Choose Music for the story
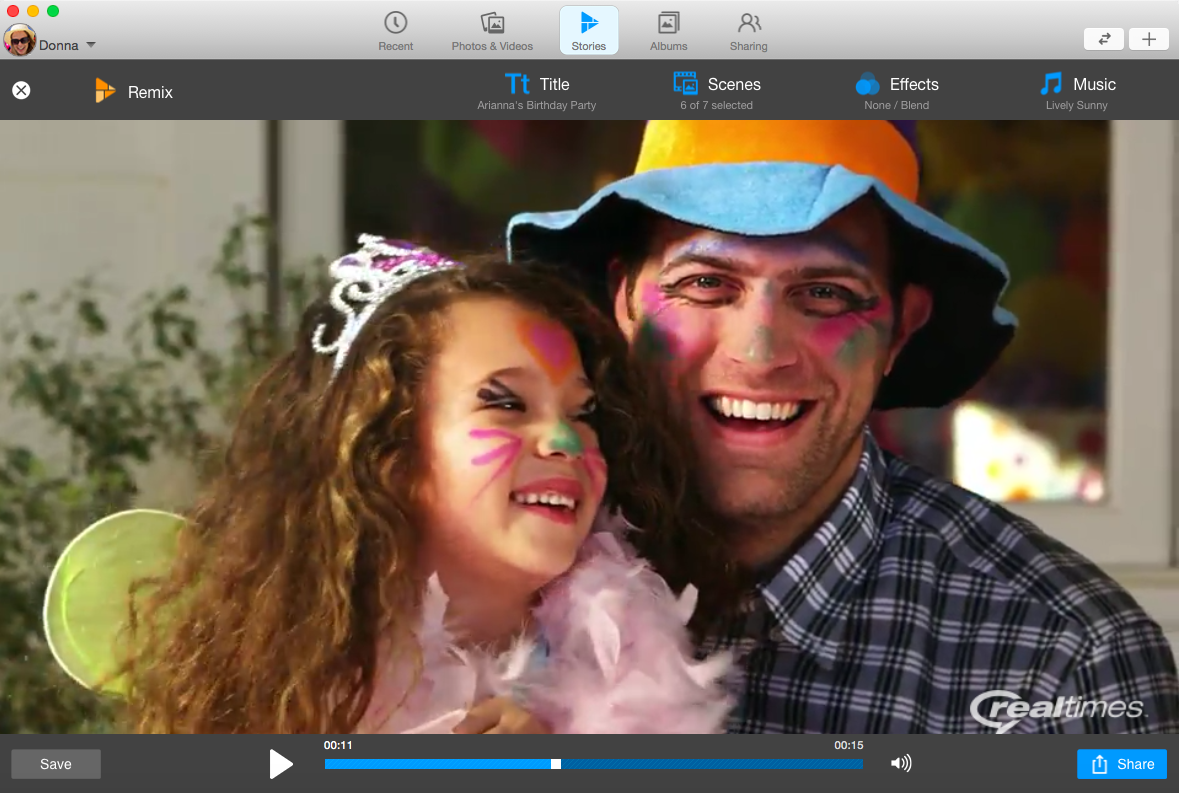This screenshot has width=1179, height=793. [1077, 91]
